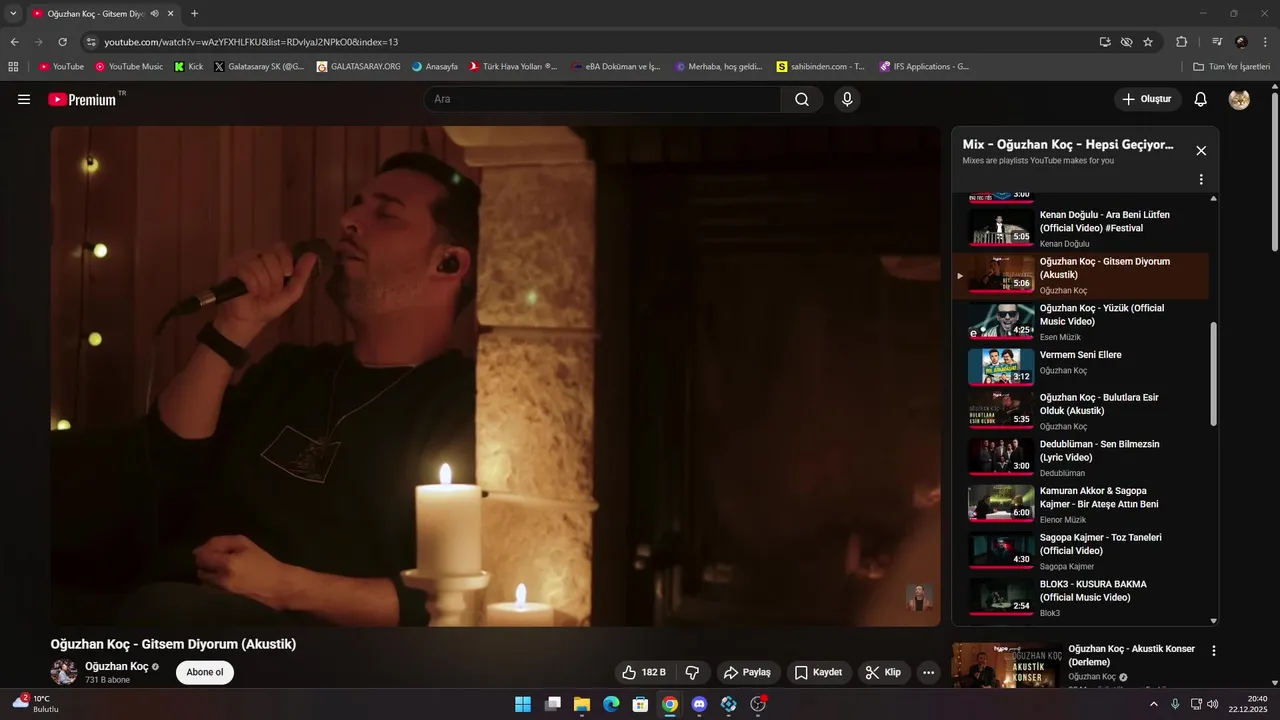Create a clip with Klip button
This screenshot has width=1280, height=720.
pyautogui.click(x=883, y=672)
